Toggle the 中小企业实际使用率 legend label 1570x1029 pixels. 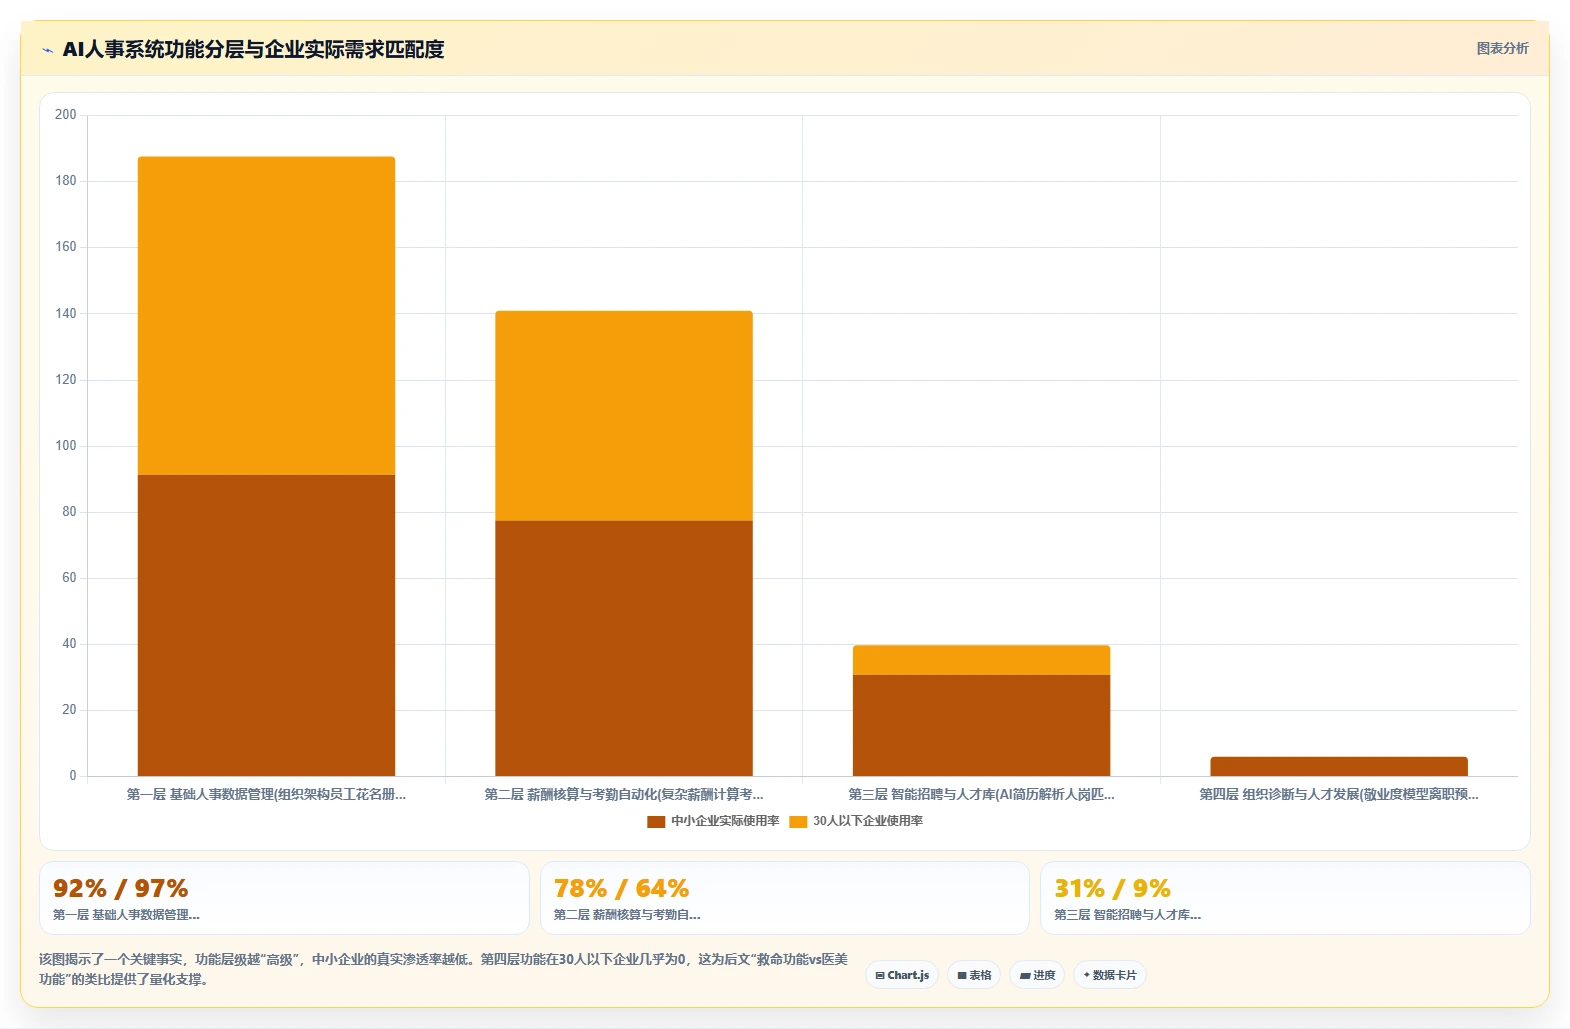click(725, 821)
